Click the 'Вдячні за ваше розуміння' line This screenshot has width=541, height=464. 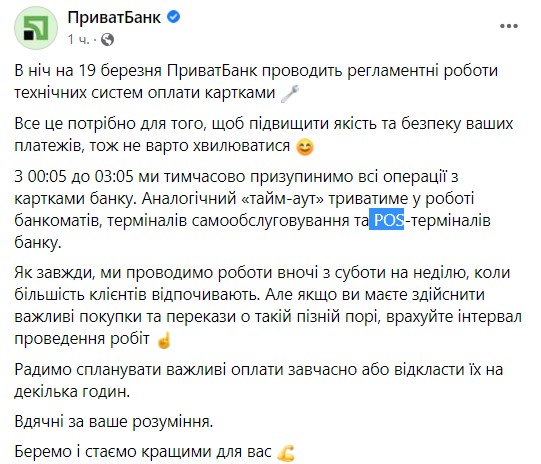[x=114, y=422]
